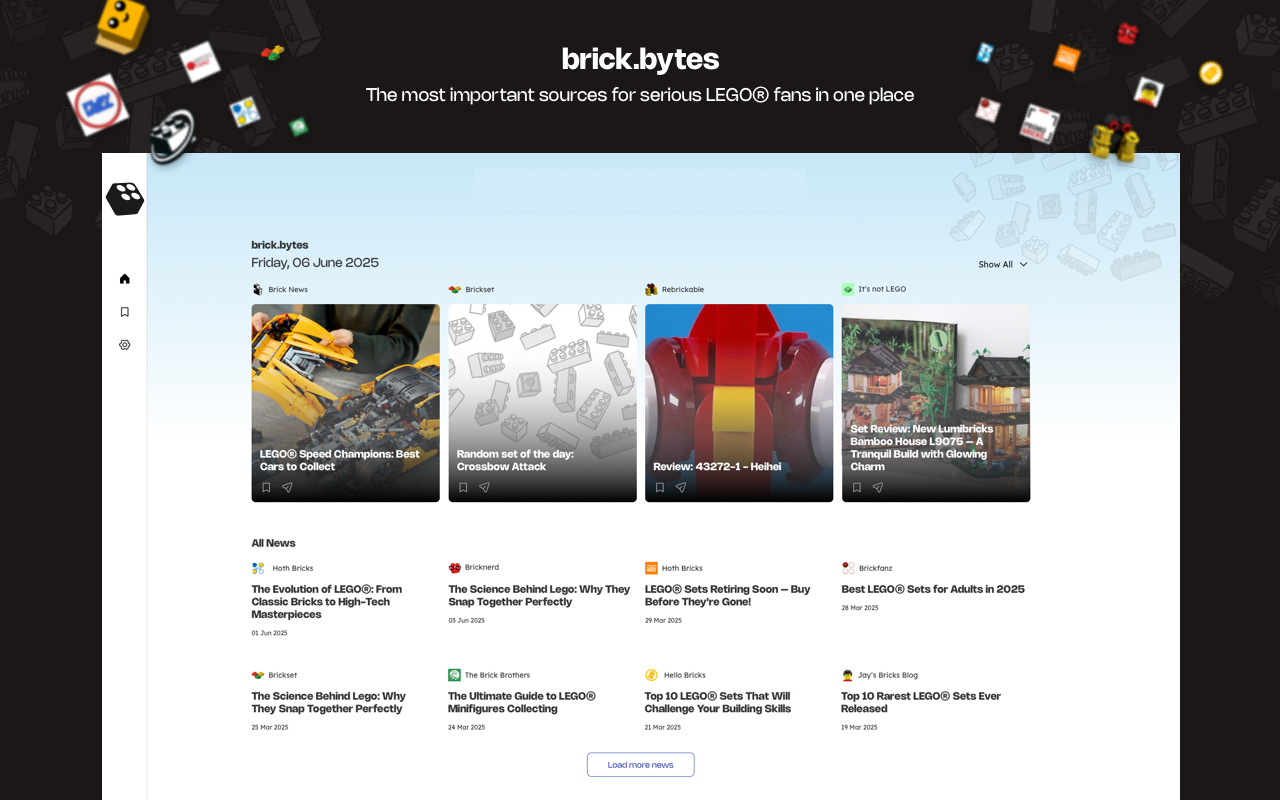This screenshot has width=1280, height=800.
Task: Click Load more news button
Action: [x=640, y=765]
